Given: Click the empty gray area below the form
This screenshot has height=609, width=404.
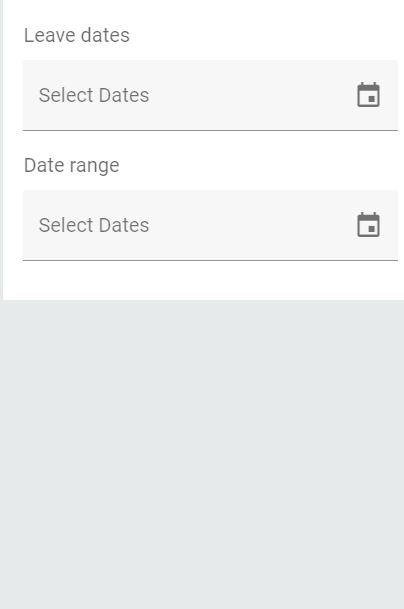Looking at the screenshot, I should (202, 454).
